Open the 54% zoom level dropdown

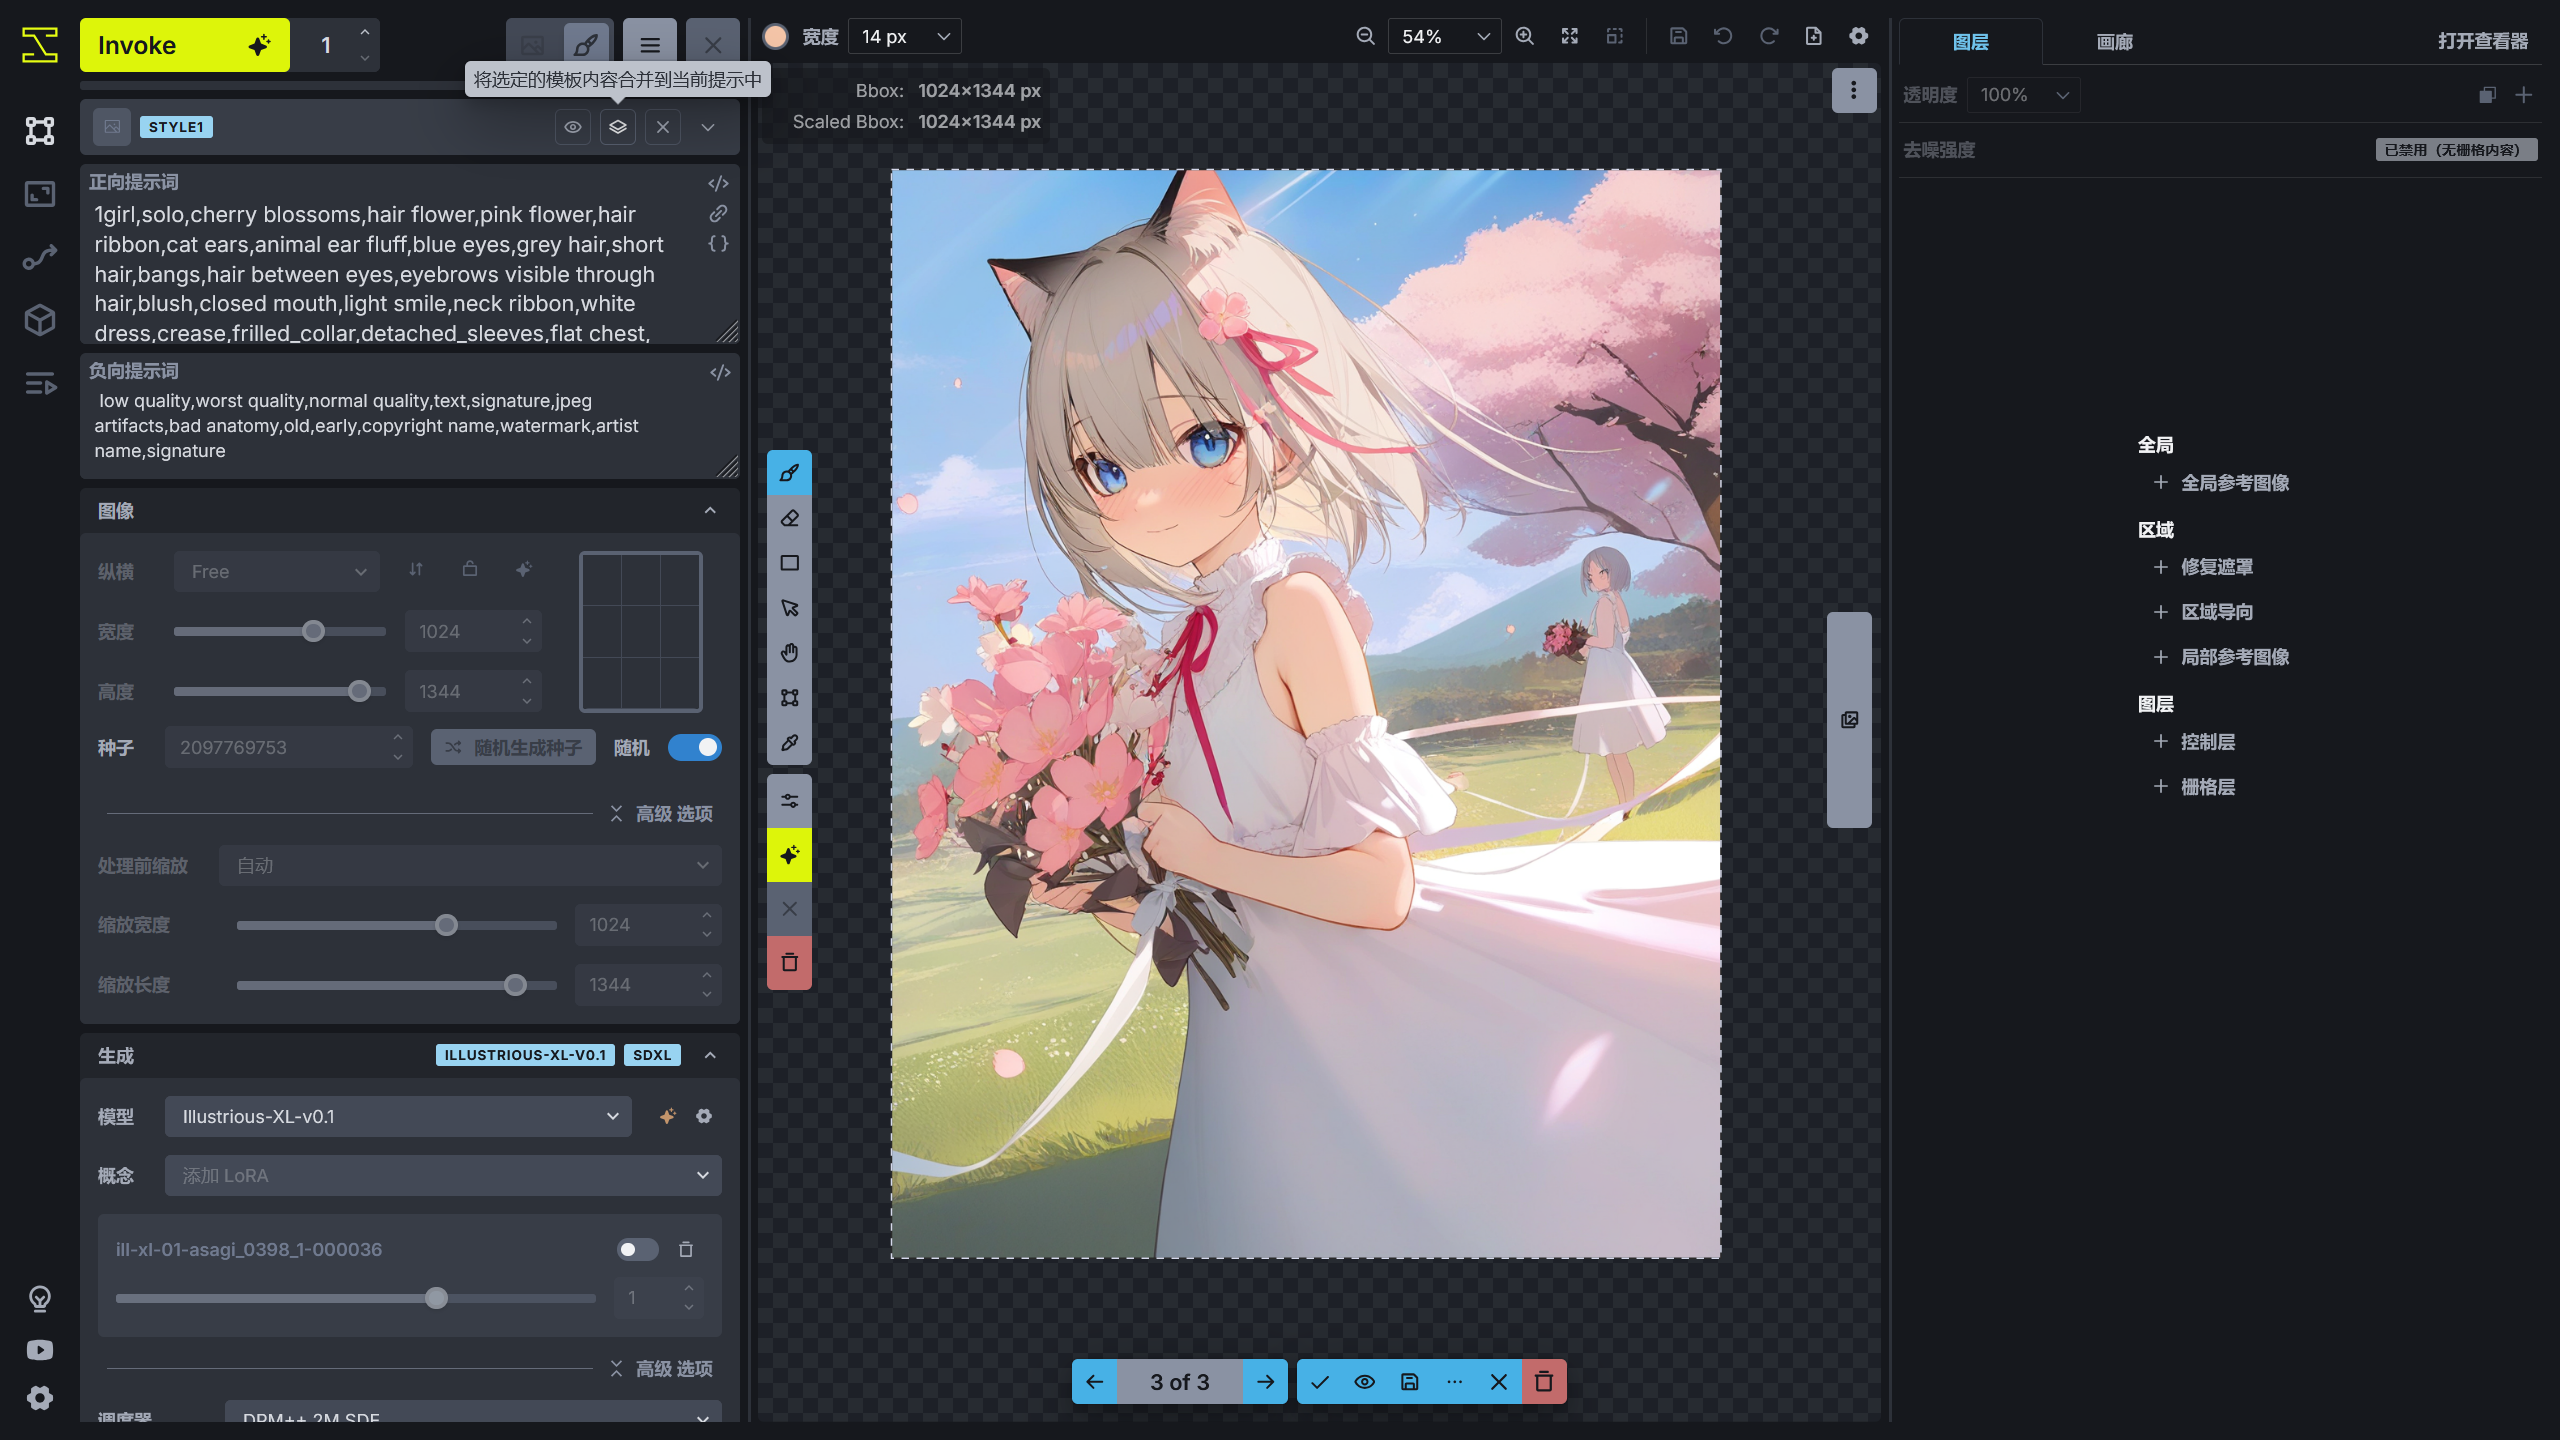[1444, 37]
